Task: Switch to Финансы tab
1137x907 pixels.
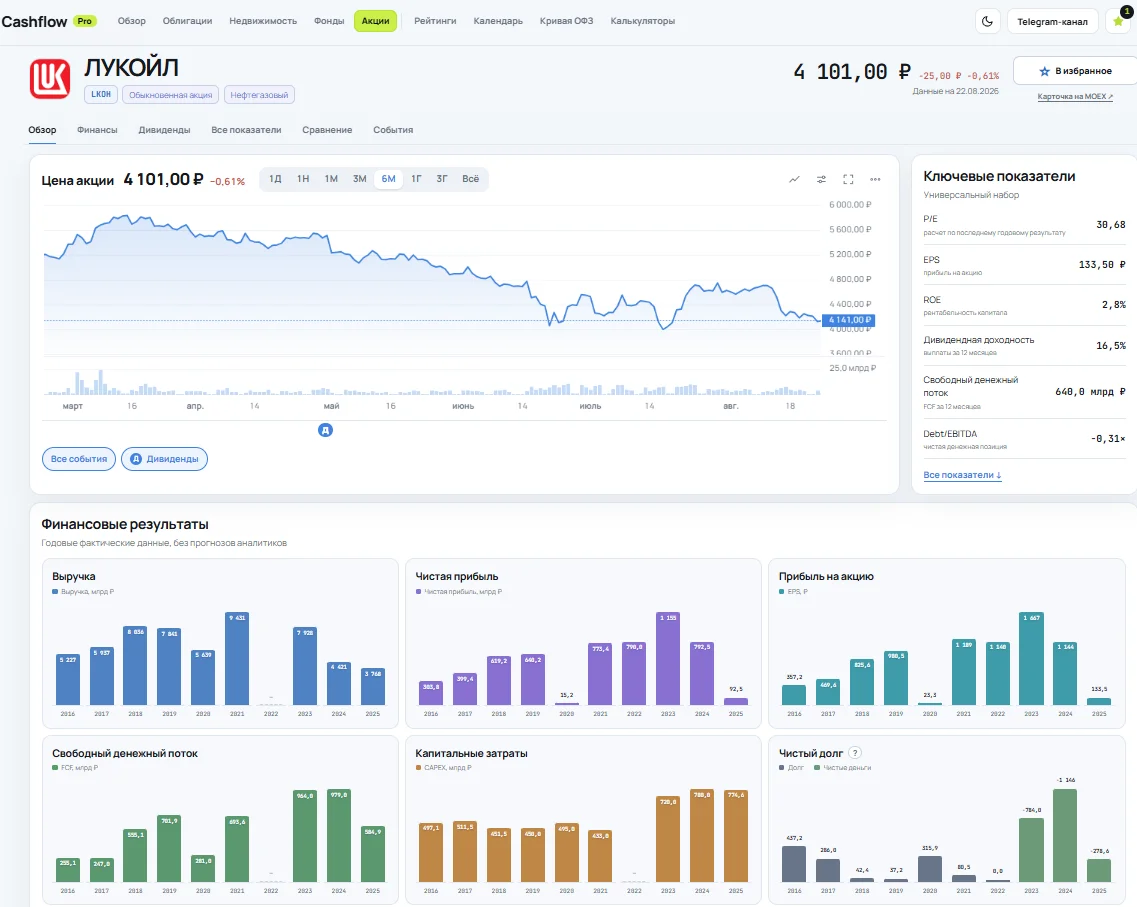Action: 97,130
